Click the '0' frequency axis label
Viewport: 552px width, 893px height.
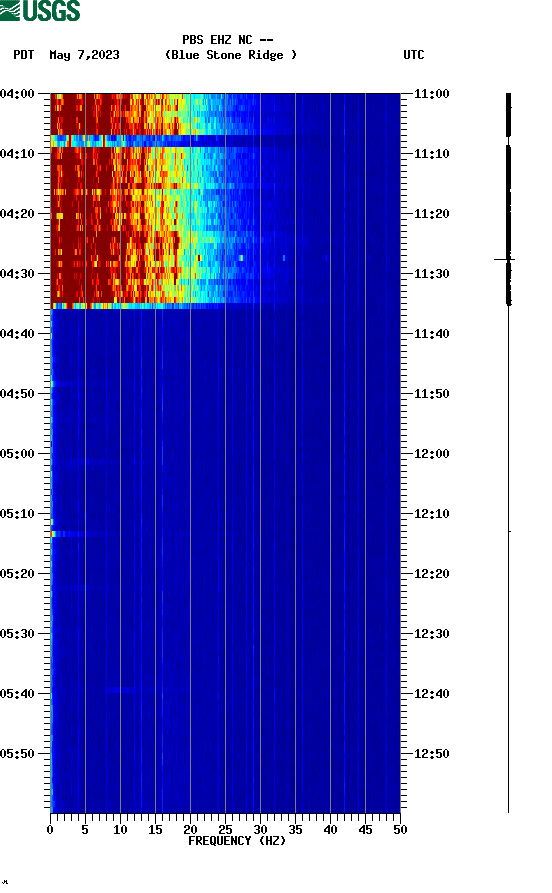click(50, 830)
